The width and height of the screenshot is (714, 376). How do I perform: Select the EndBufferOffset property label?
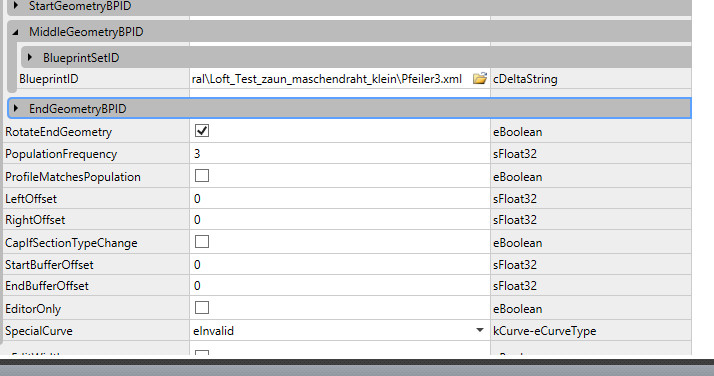click(x=47, y=286)
